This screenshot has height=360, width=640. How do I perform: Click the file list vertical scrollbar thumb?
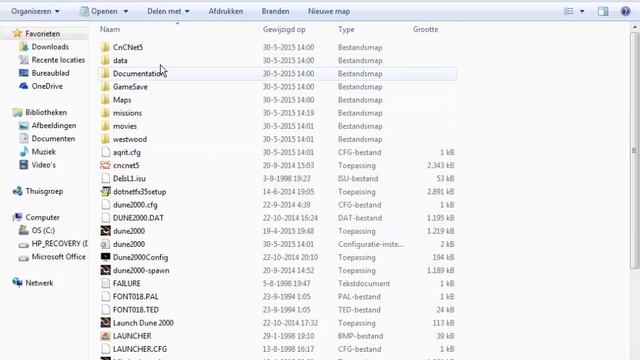[634, 150]
